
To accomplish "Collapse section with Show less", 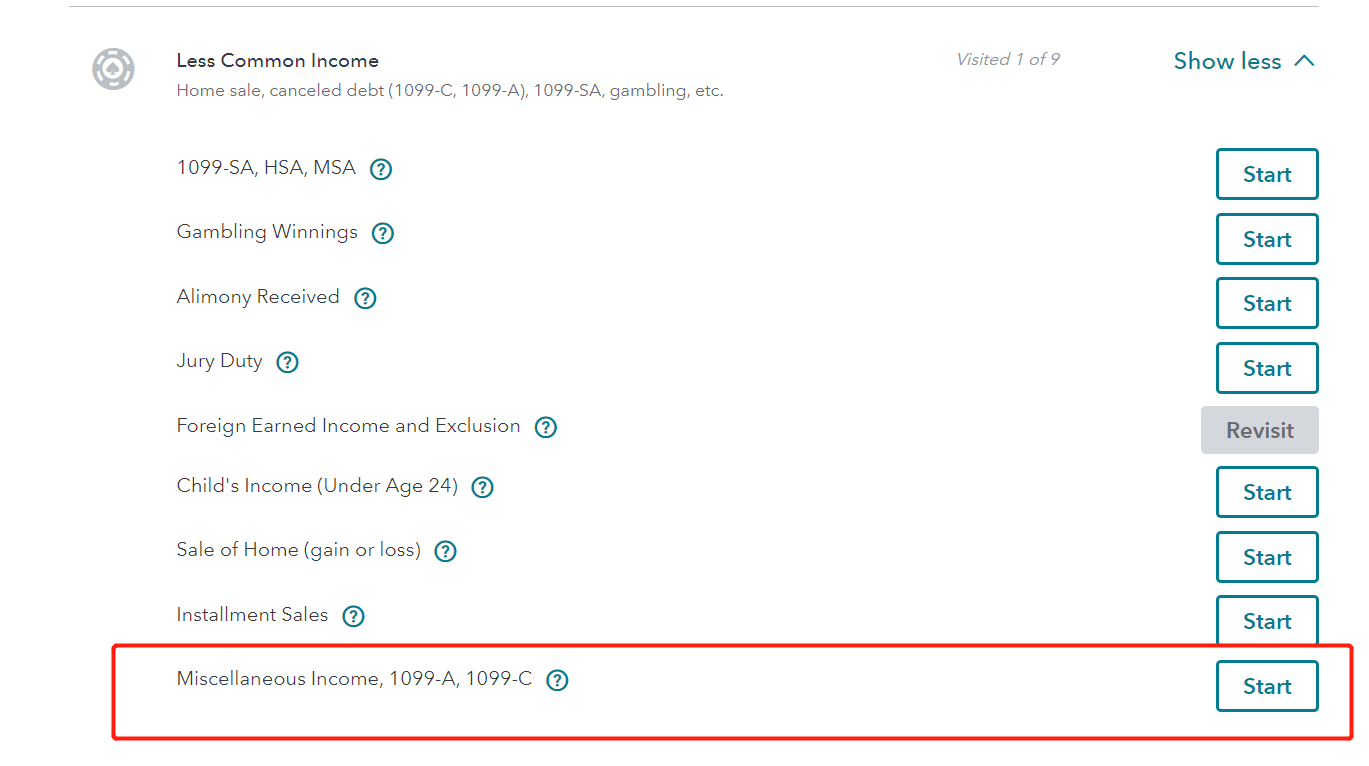I will pos(1243,61).
